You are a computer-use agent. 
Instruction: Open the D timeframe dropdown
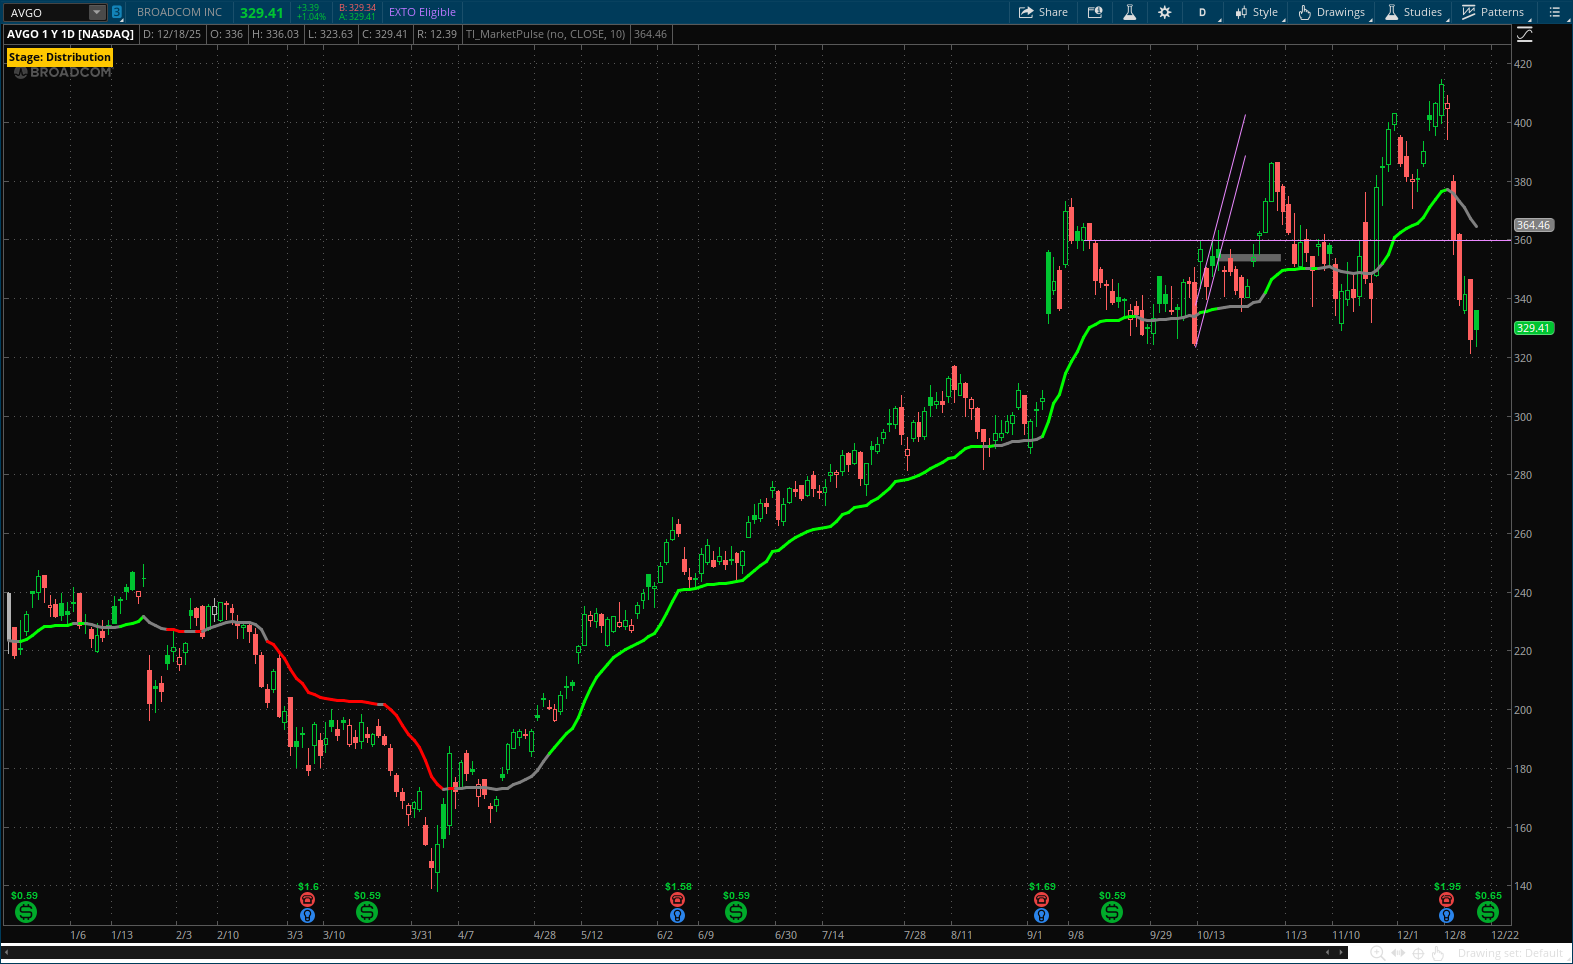point(1202,12)
